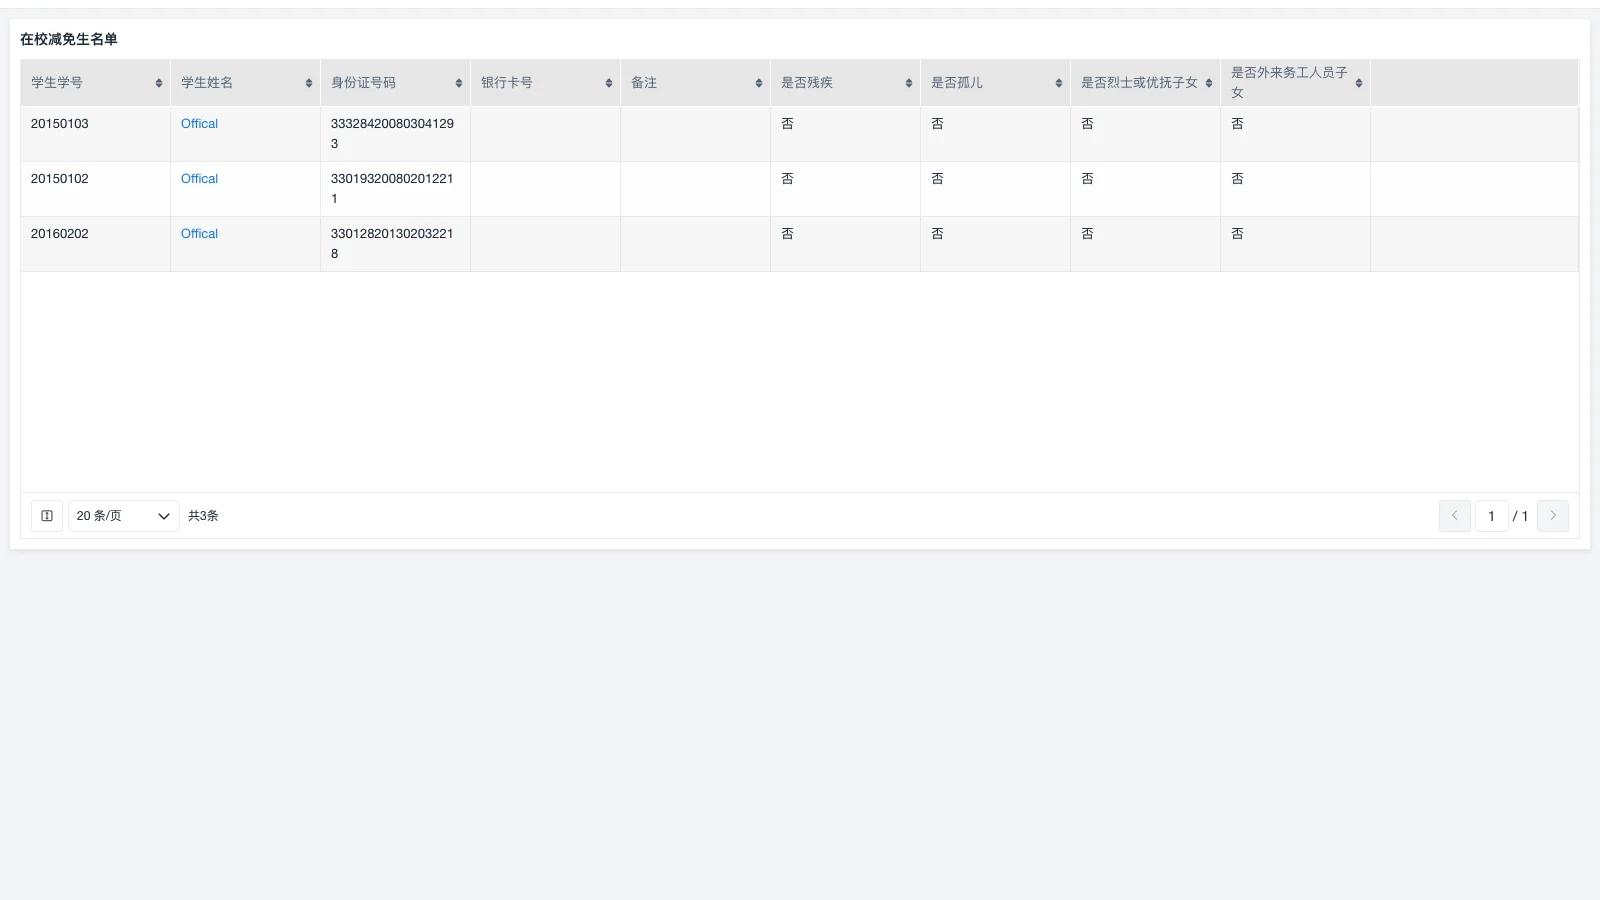Viewport: 1600px width, 900px height.
Task: Sort by 学生学号 column sort icon
Action: point(159,83)
